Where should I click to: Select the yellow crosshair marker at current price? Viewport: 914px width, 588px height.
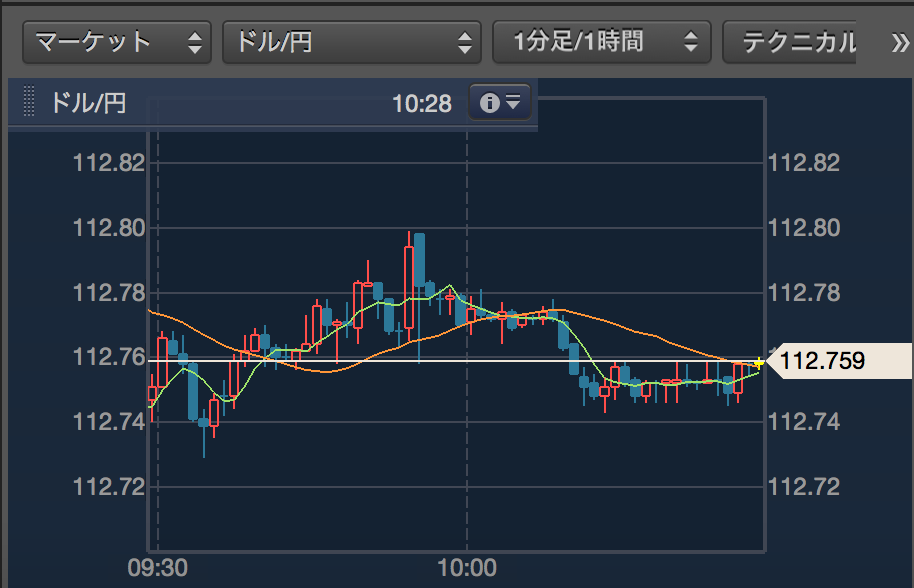(x=759, y=363)
